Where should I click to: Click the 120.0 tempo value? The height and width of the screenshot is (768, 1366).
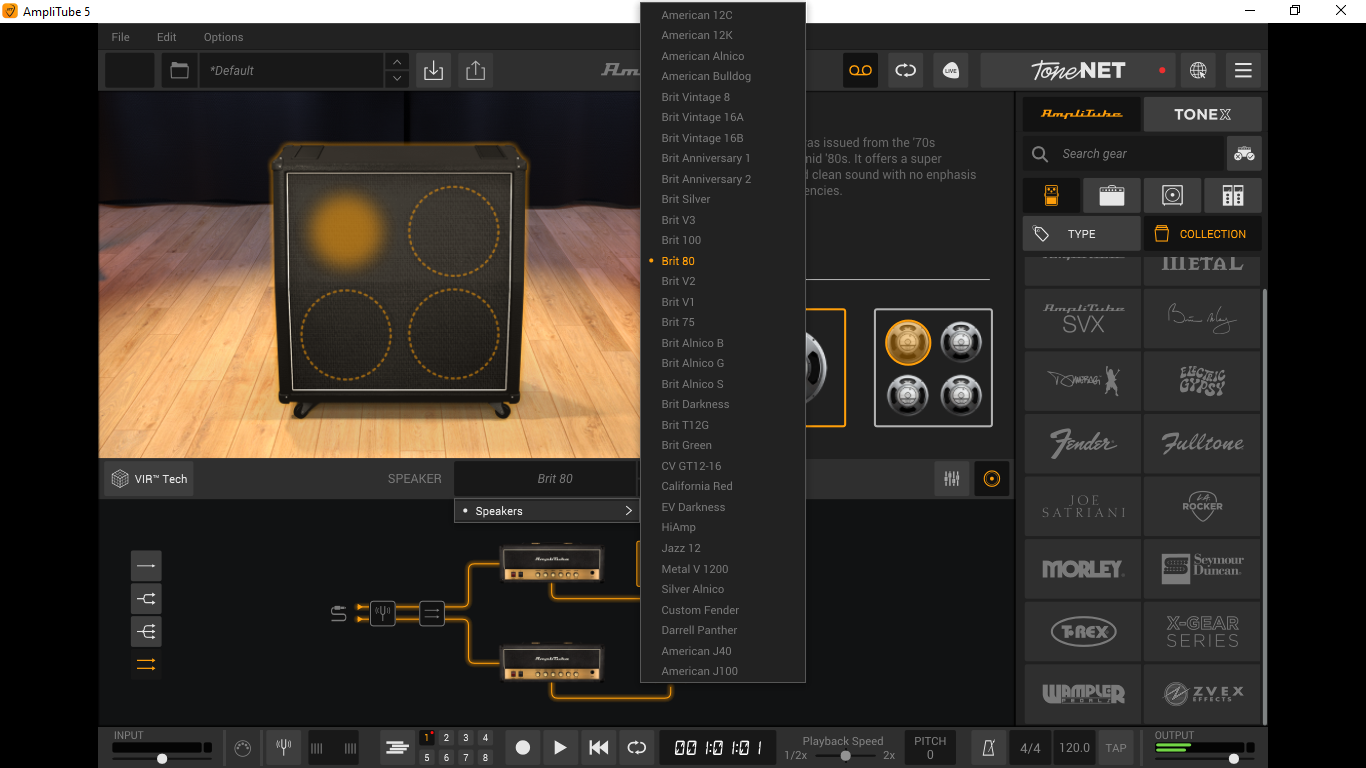coord(1074,747)
